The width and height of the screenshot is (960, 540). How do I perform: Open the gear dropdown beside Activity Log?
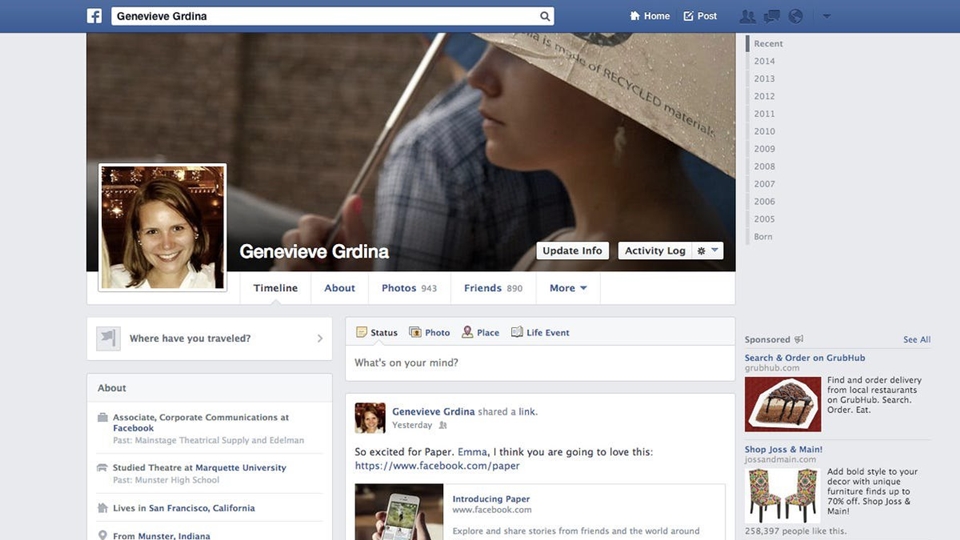pos(707,251)
